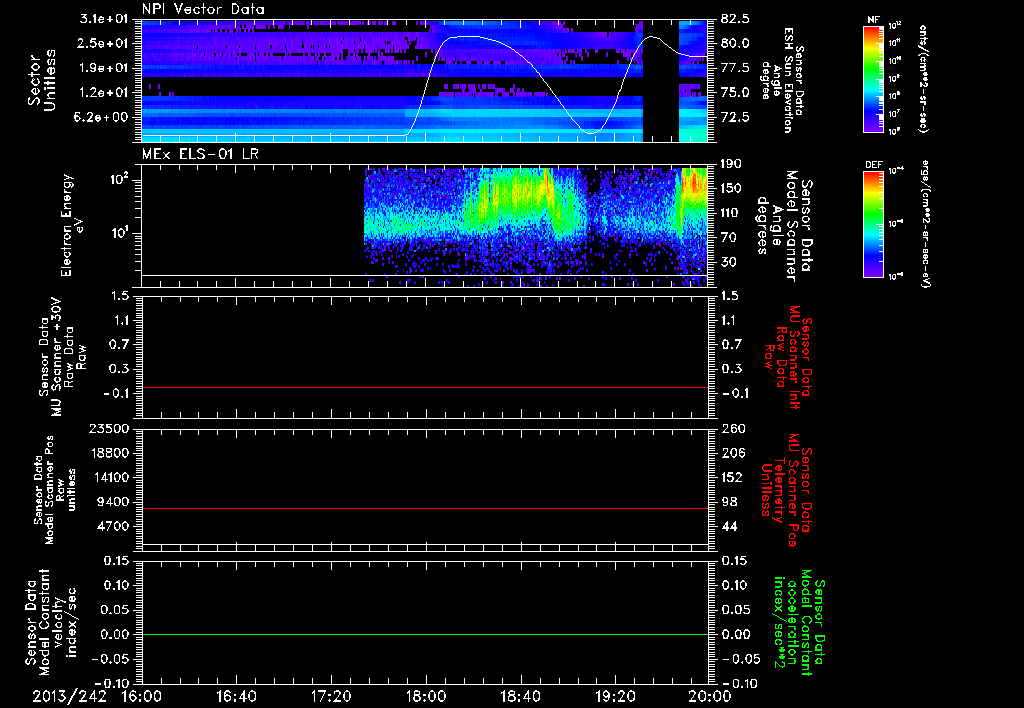Image resolution: width=1024 pixels, height=708 pixels.
Task: Click the red line in the MU Scanner +30V panel
Action: [424, 387]
